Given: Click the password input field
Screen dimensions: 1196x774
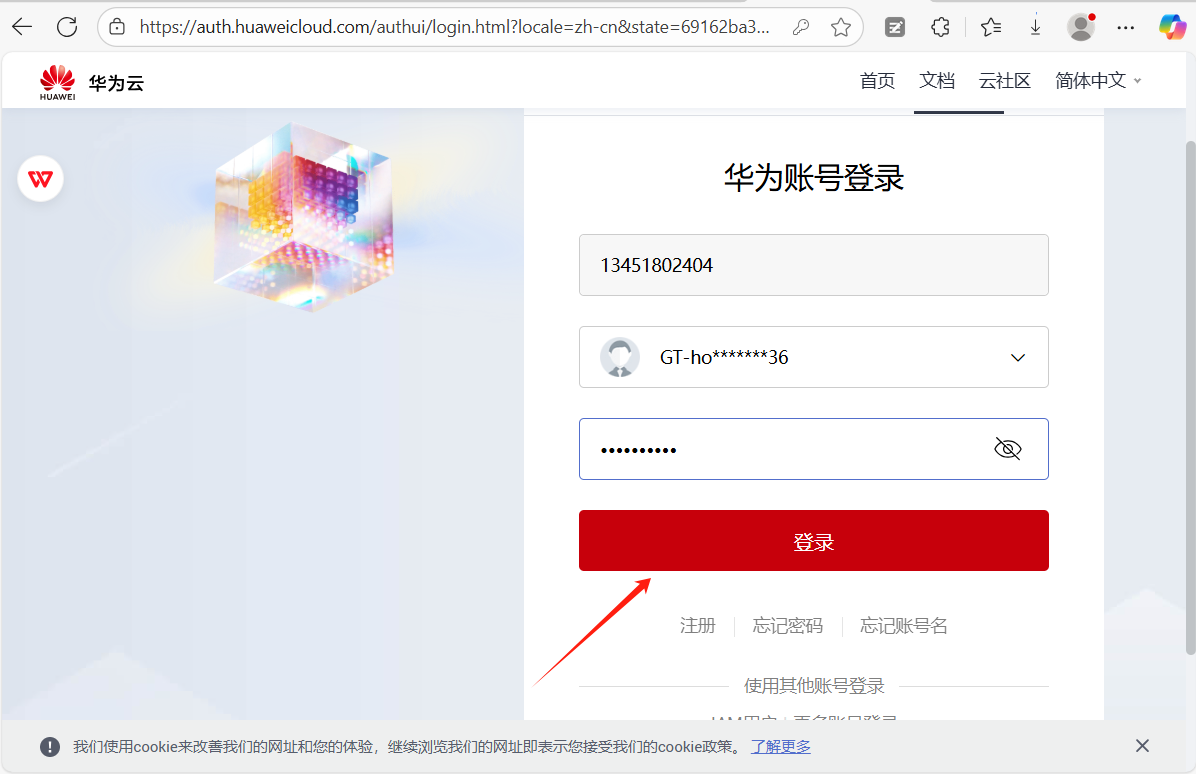Looking at the screenshot, I should [x=813, y=449].
